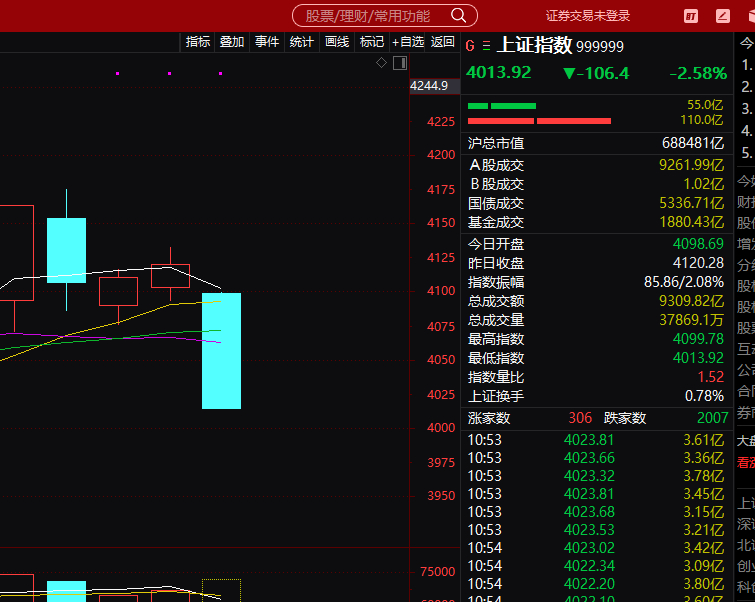Click the 指数量比 value 1.52
Image resolution: width=755 pixels, height=602 pixels.
point(711,377)
